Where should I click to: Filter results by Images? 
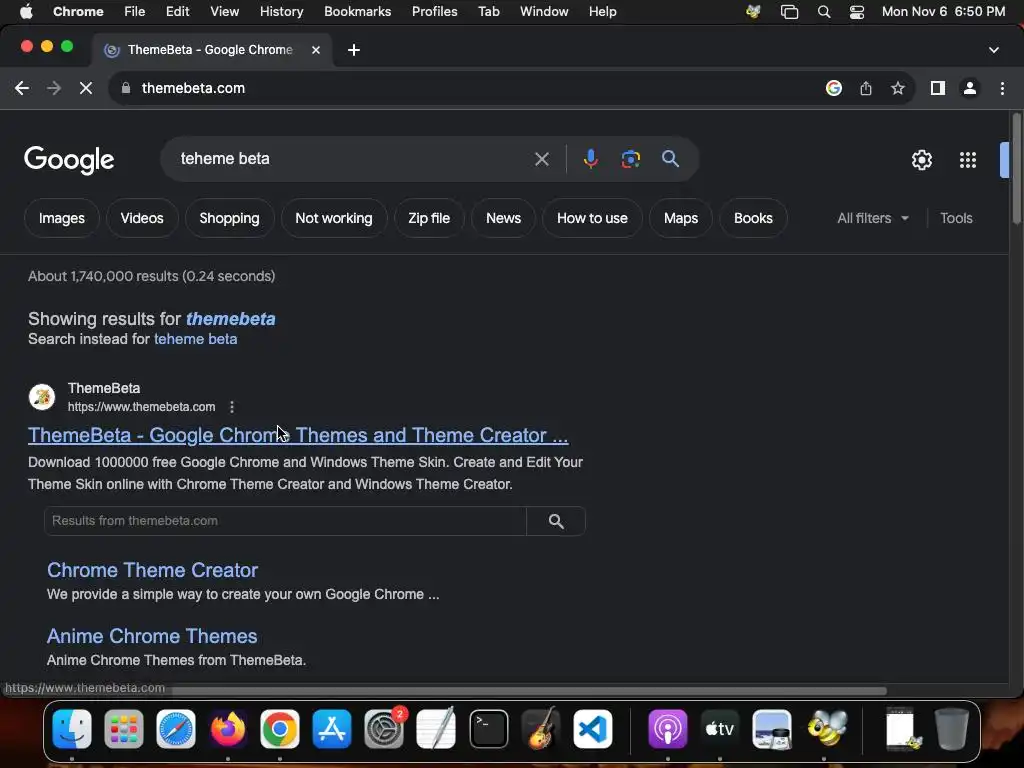click(61, 218)
